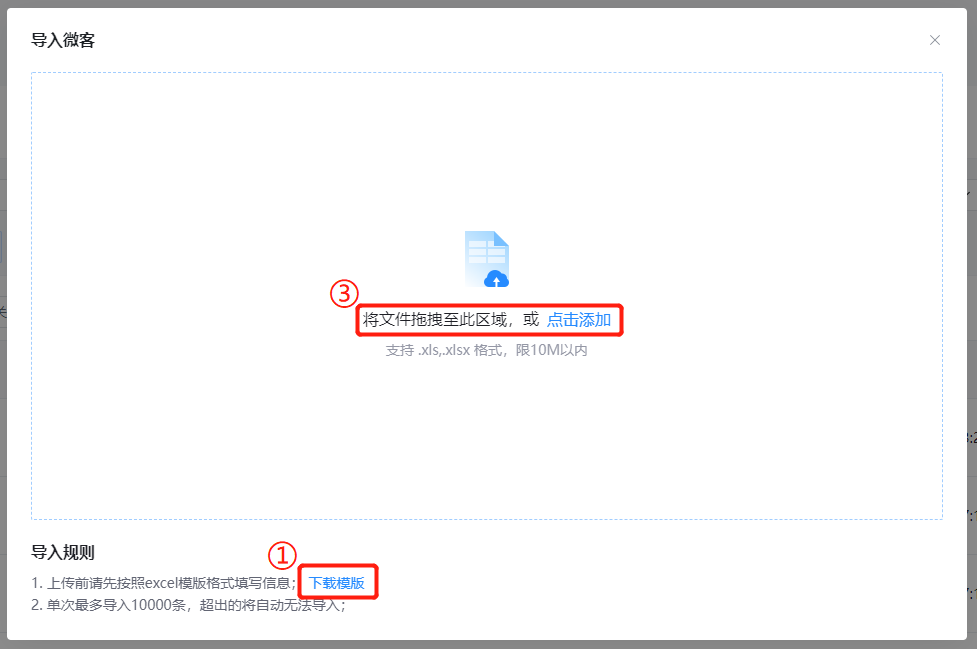Click rule 1 about excel模版格式
Screen dimensions: 977x649
[x=164, y=583]
